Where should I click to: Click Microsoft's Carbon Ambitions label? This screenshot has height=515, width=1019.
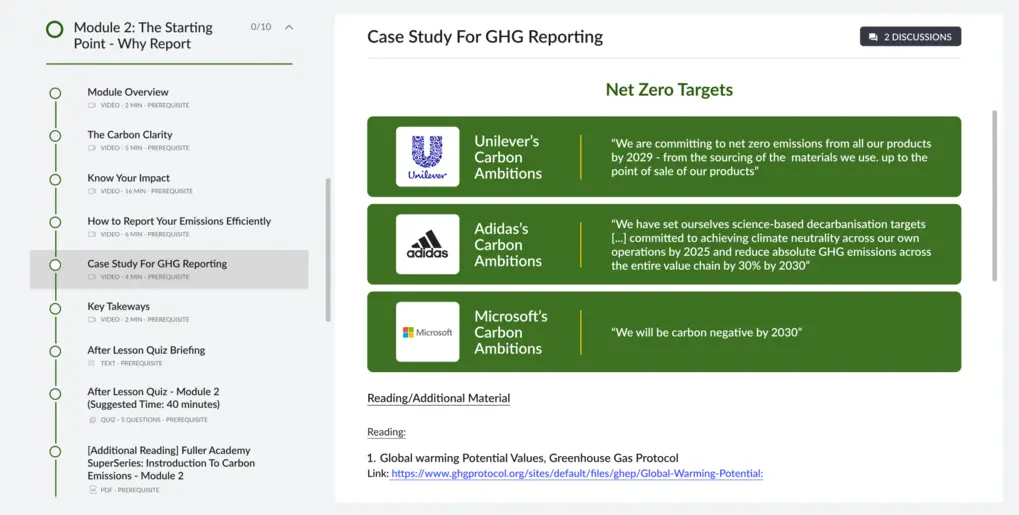(x=511, y=332)
